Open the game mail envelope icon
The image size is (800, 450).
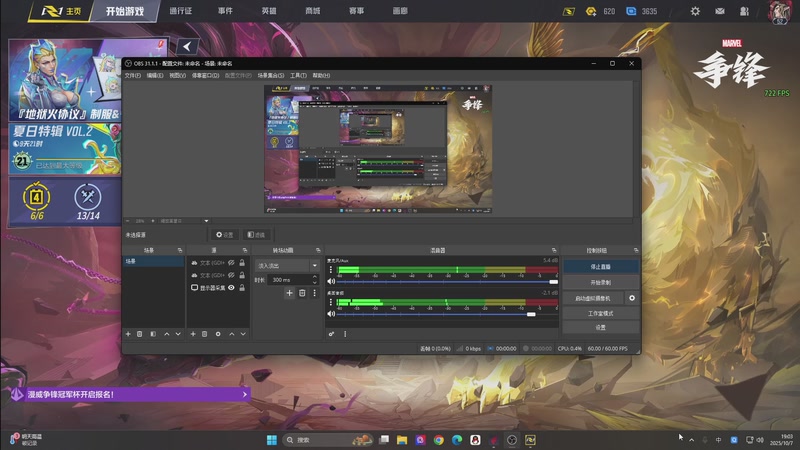tap(720, 12)
